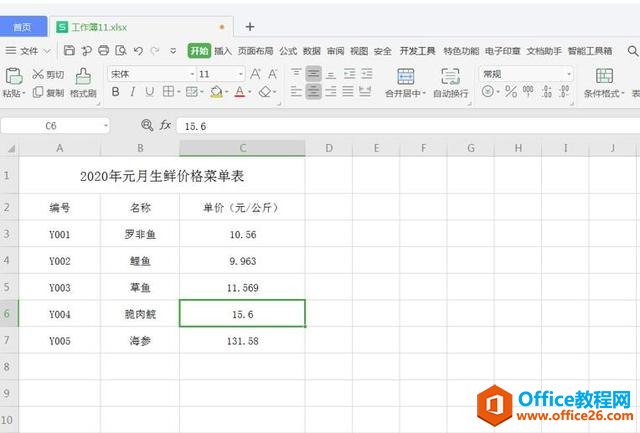Click the increase indent icon
640x433 pixels.
367,74
